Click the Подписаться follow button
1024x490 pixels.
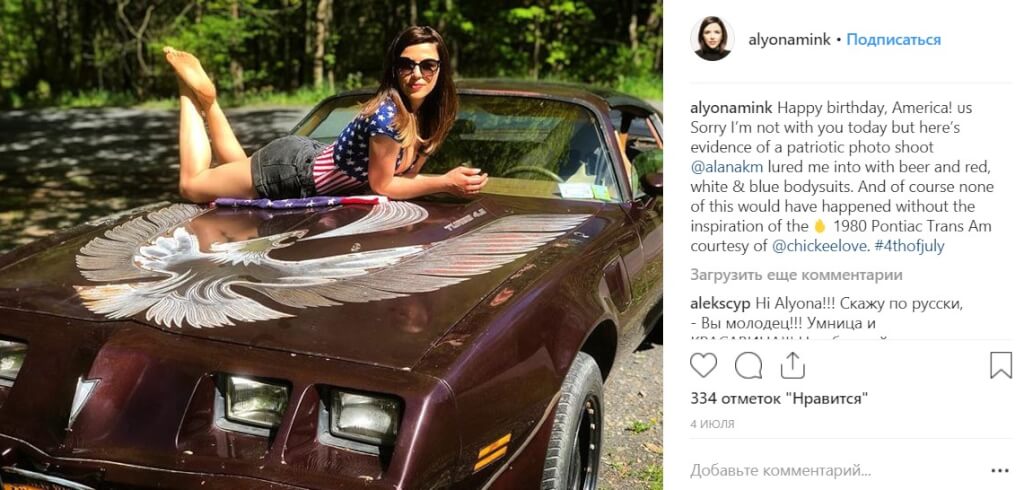tap(893, 40)
